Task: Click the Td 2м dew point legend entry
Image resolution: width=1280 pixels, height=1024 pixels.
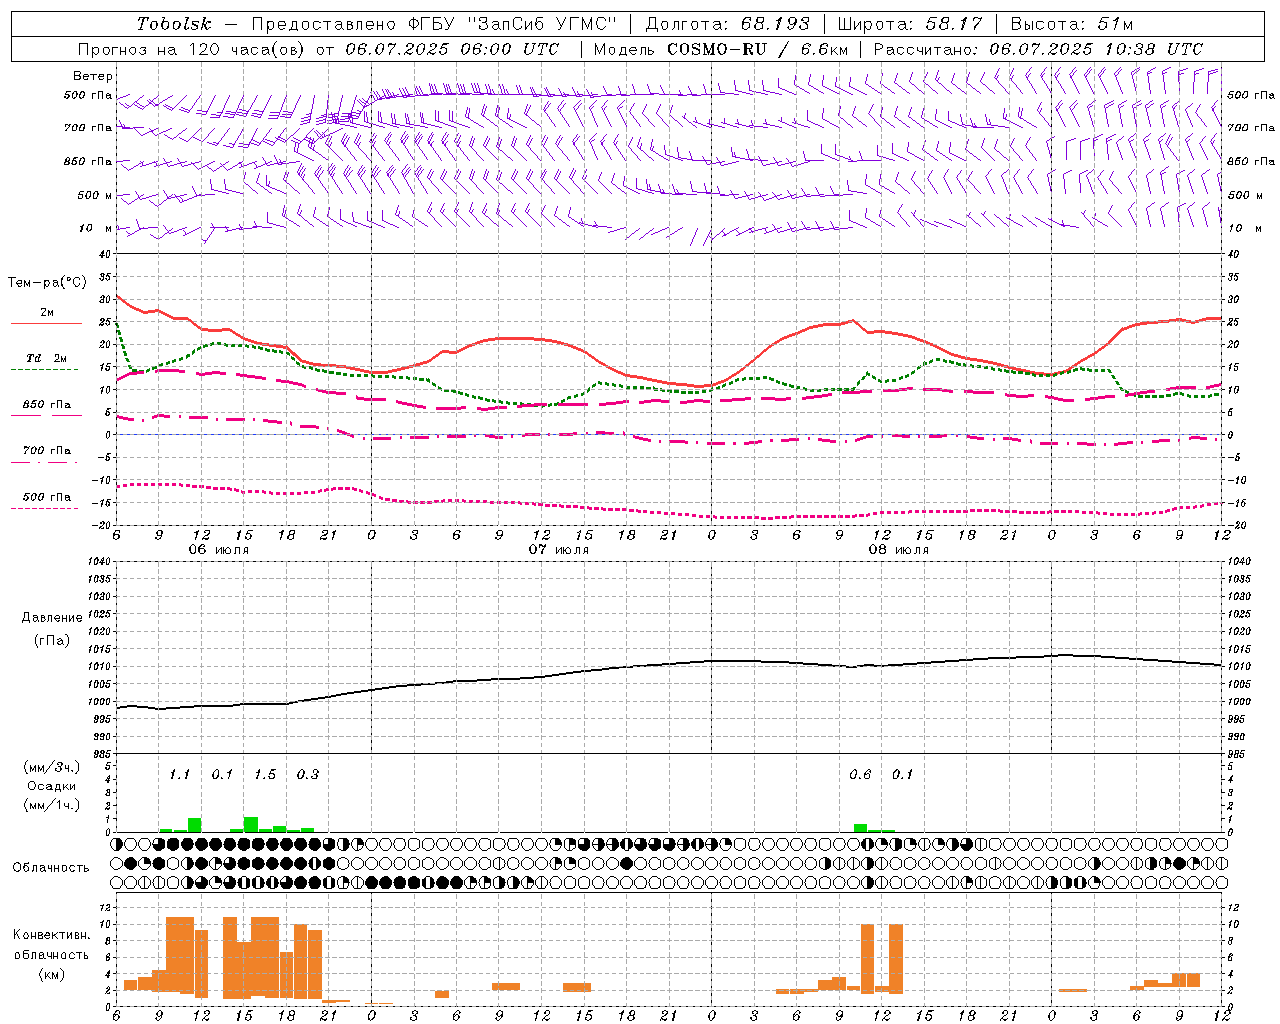Action: (x=47, y=358)
